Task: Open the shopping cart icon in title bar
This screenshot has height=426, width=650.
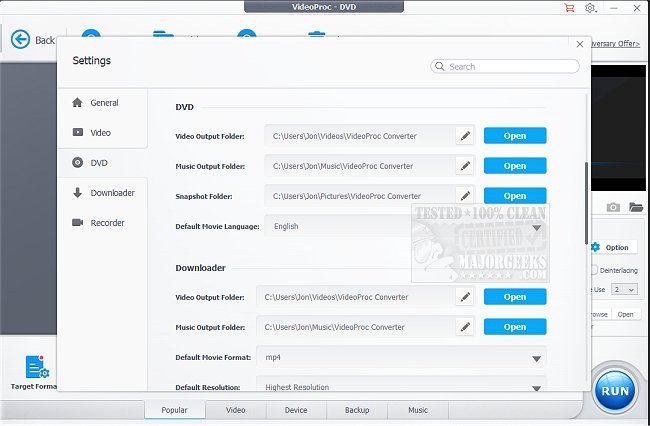Action: pos(569,7)
